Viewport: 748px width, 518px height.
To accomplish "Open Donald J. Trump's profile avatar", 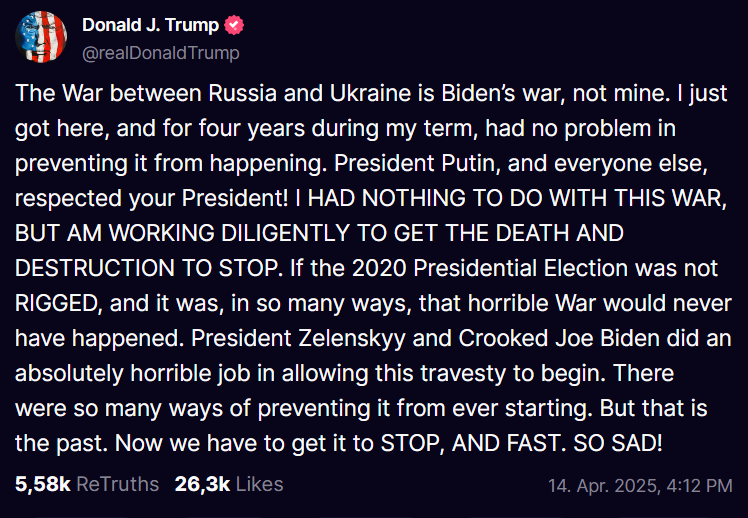I will (x=41, y=37).
